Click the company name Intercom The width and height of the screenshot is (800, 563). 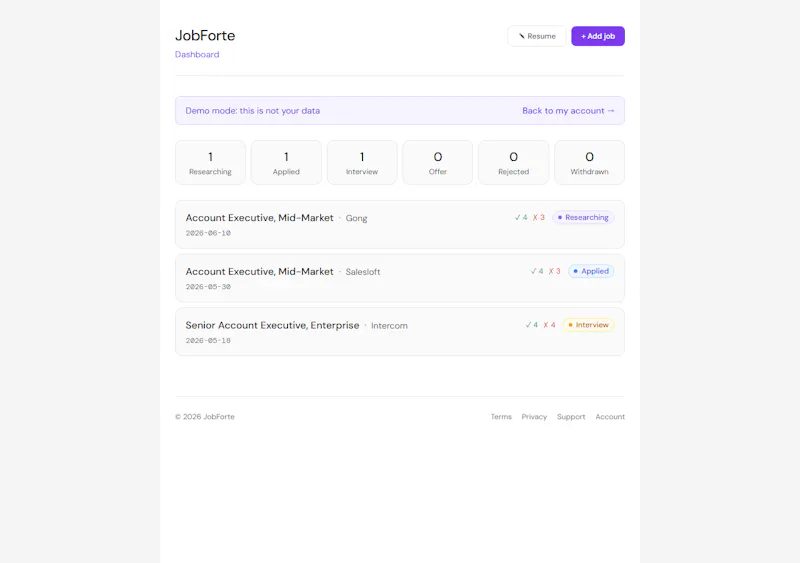pyautogui.click(x=389, y=326)
